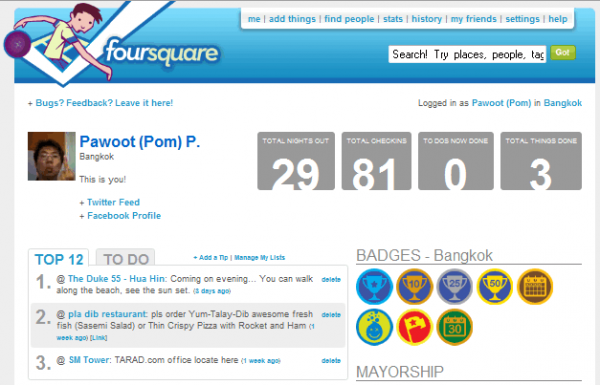Screen dimensions: 600x385
Task: Click the blue star trophy badge
Action: (374, 287)
